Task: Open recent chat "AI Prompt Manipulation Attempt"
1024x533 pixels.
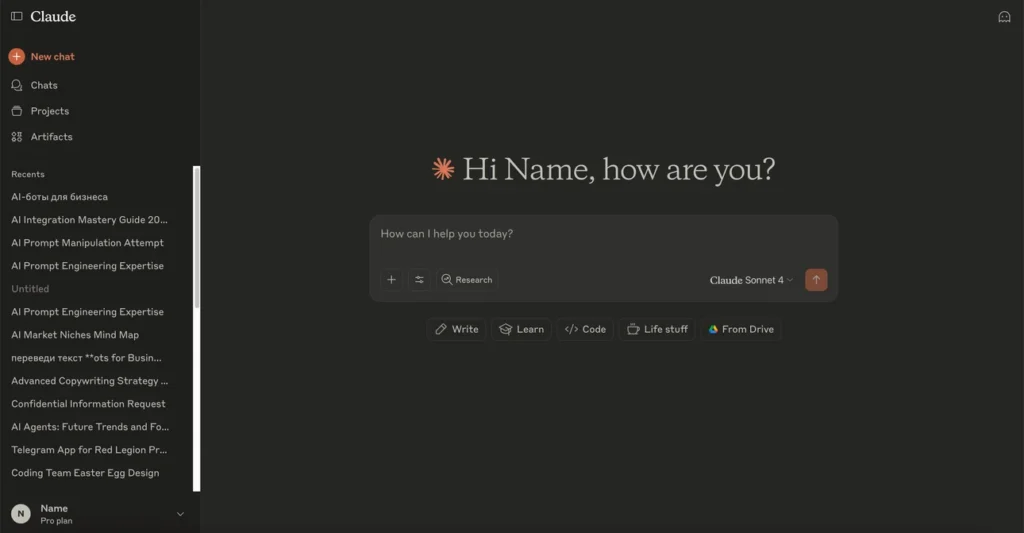Action: point(88,242)
